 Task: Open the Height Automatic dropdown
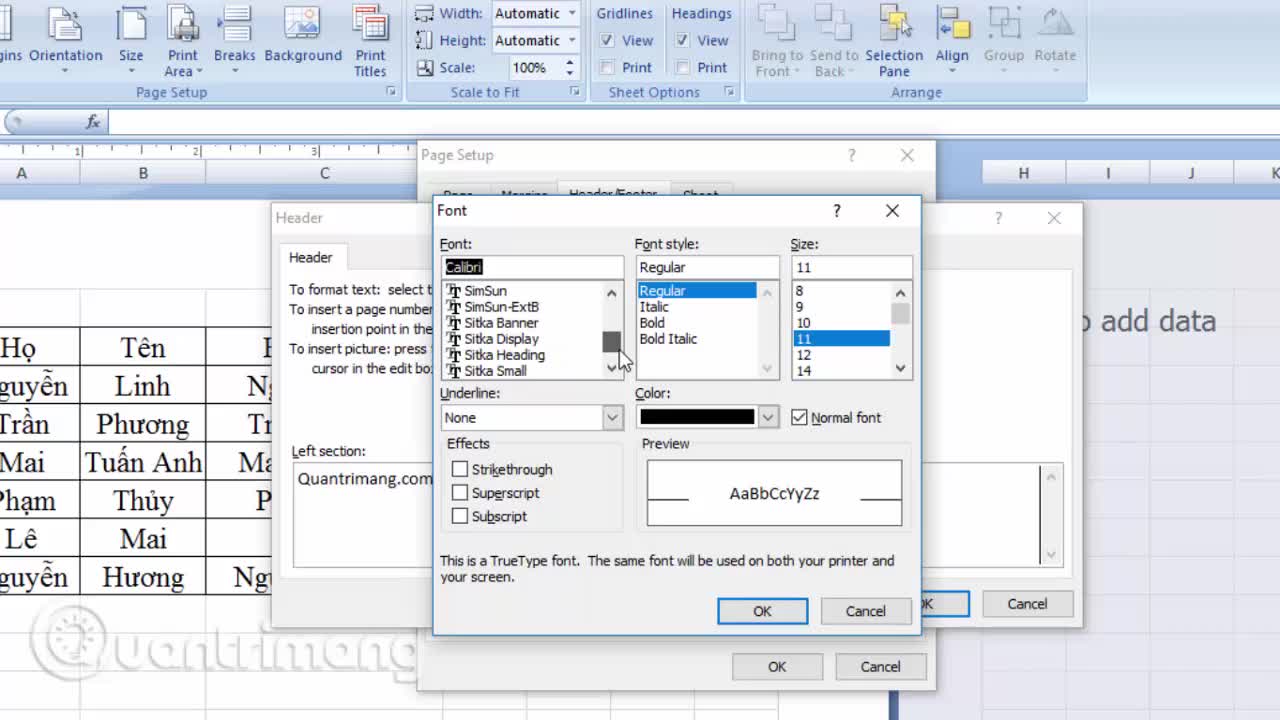click(572, 40)
